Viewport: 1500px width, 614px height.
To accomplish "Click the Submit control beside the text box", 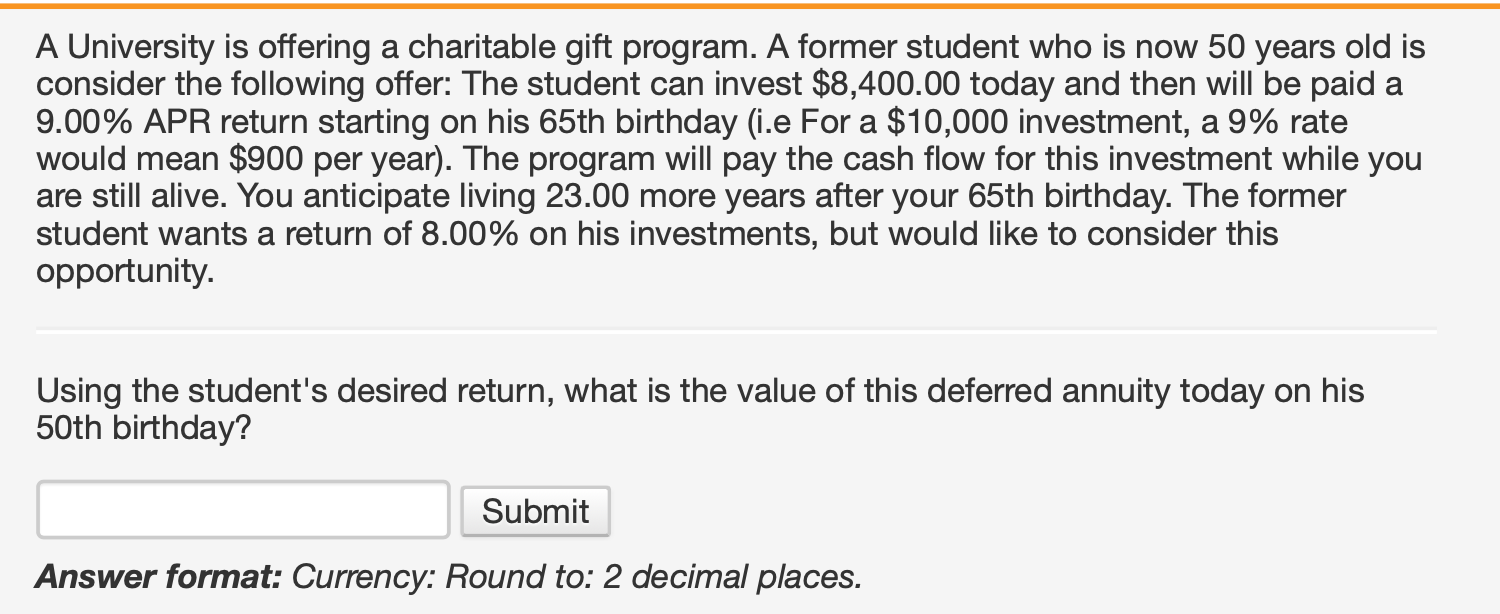I will (x=536, y=510).
